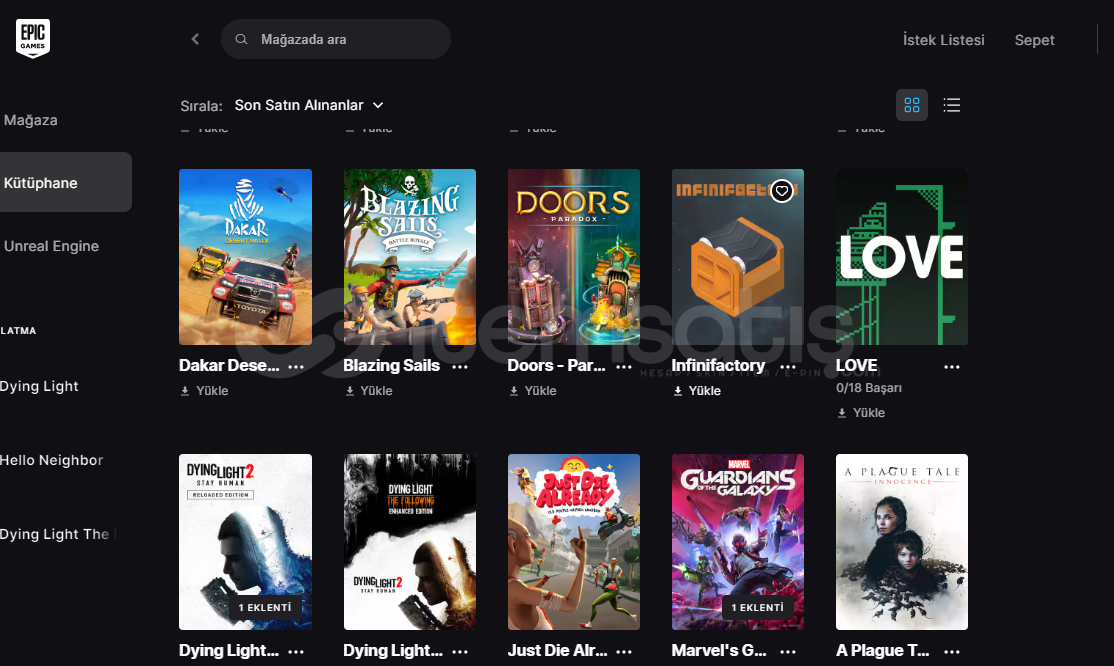Click the Epic Games logo
The height and width of the screenshot is (666, 1114).
[33, 38]
